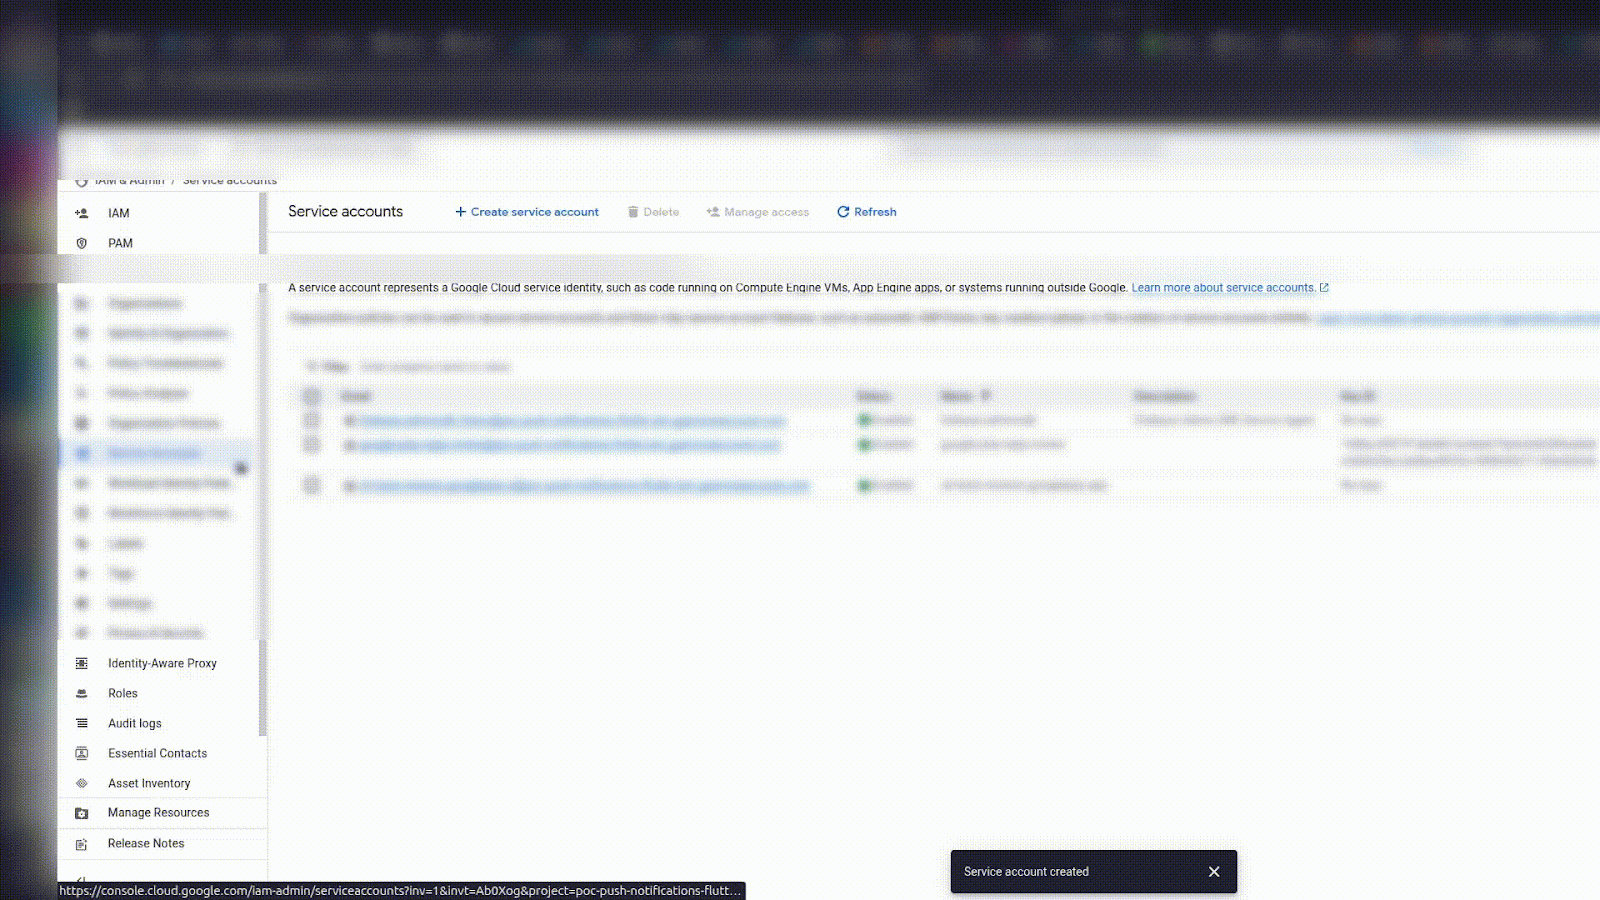Click the Audit logs list icon
The image size is (1600, 900).
82,723
